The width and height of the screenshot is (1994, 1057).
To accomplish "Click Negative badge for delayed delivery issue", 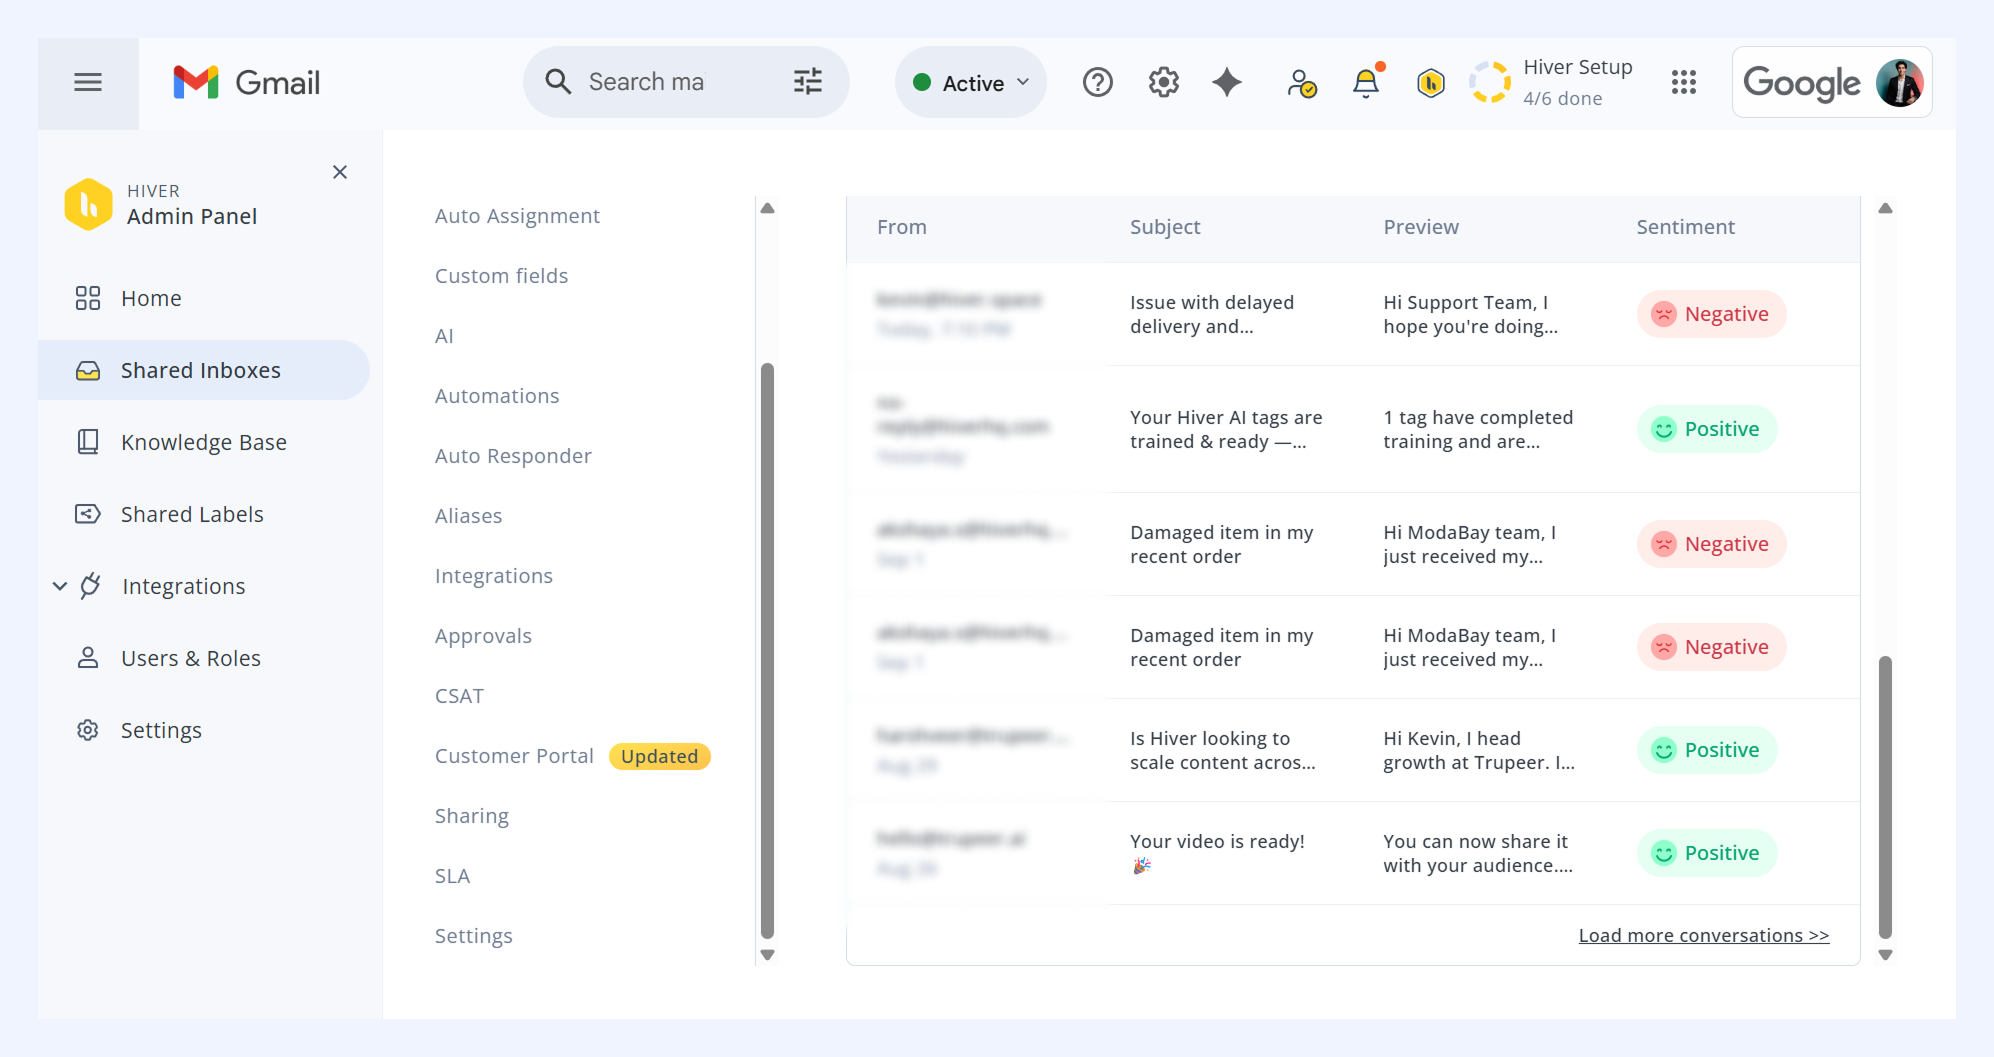I will click(x=1711, y=314).
